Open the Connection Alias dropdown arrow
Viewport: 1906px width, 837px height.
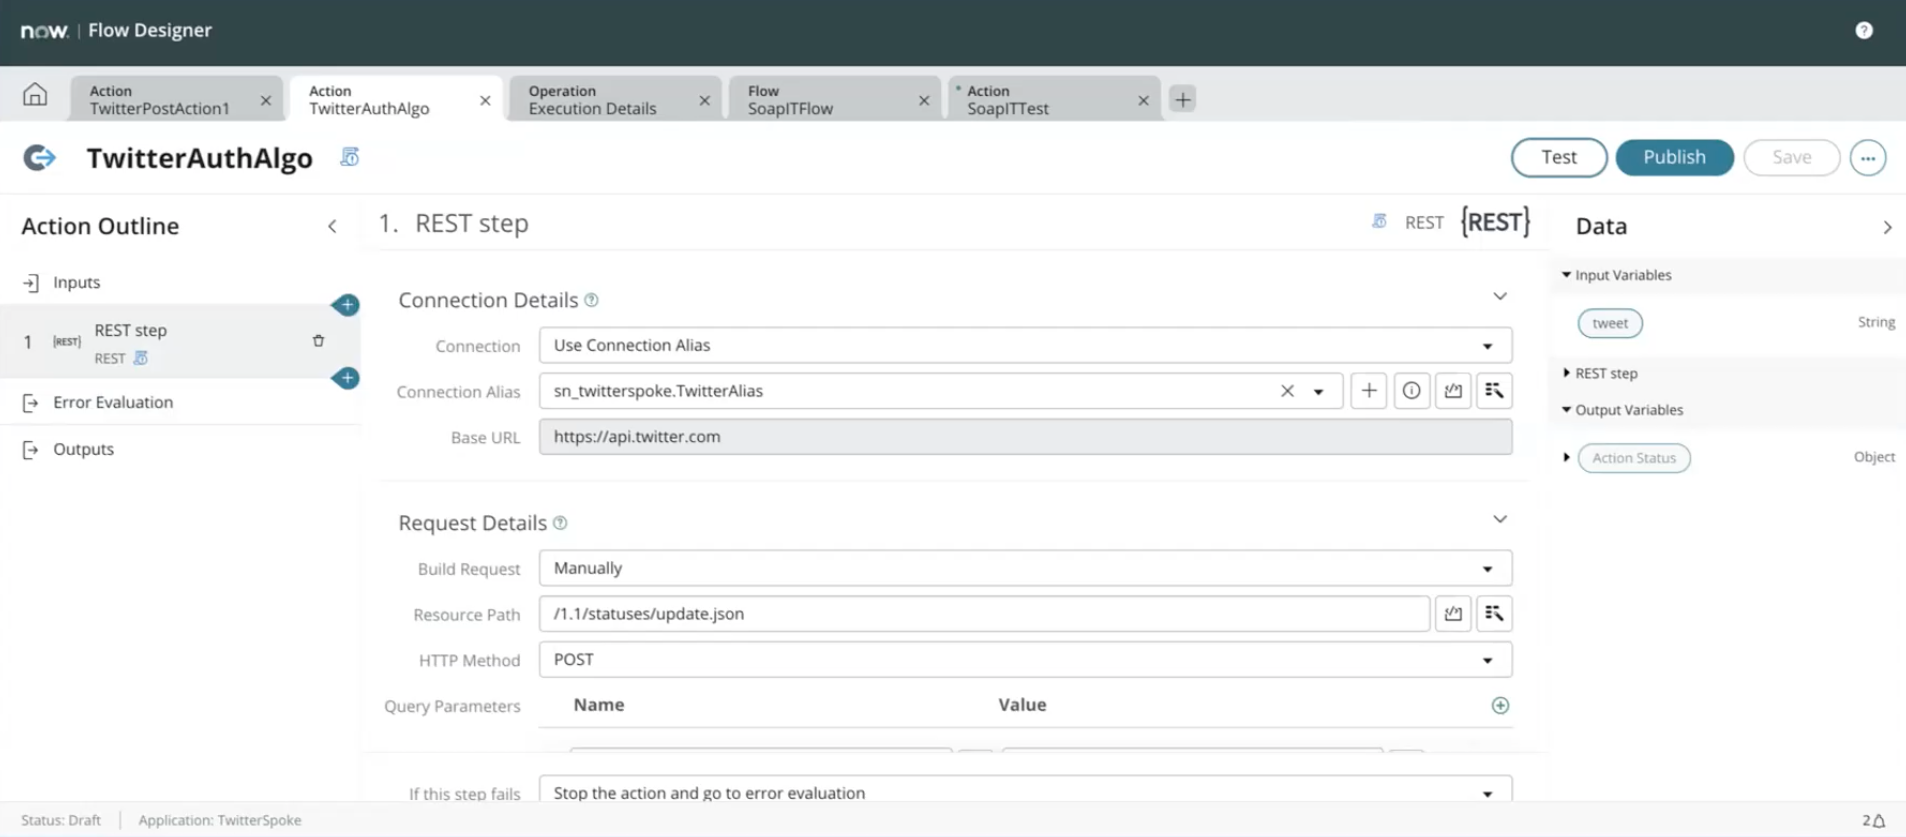(x=1319, y=392)
